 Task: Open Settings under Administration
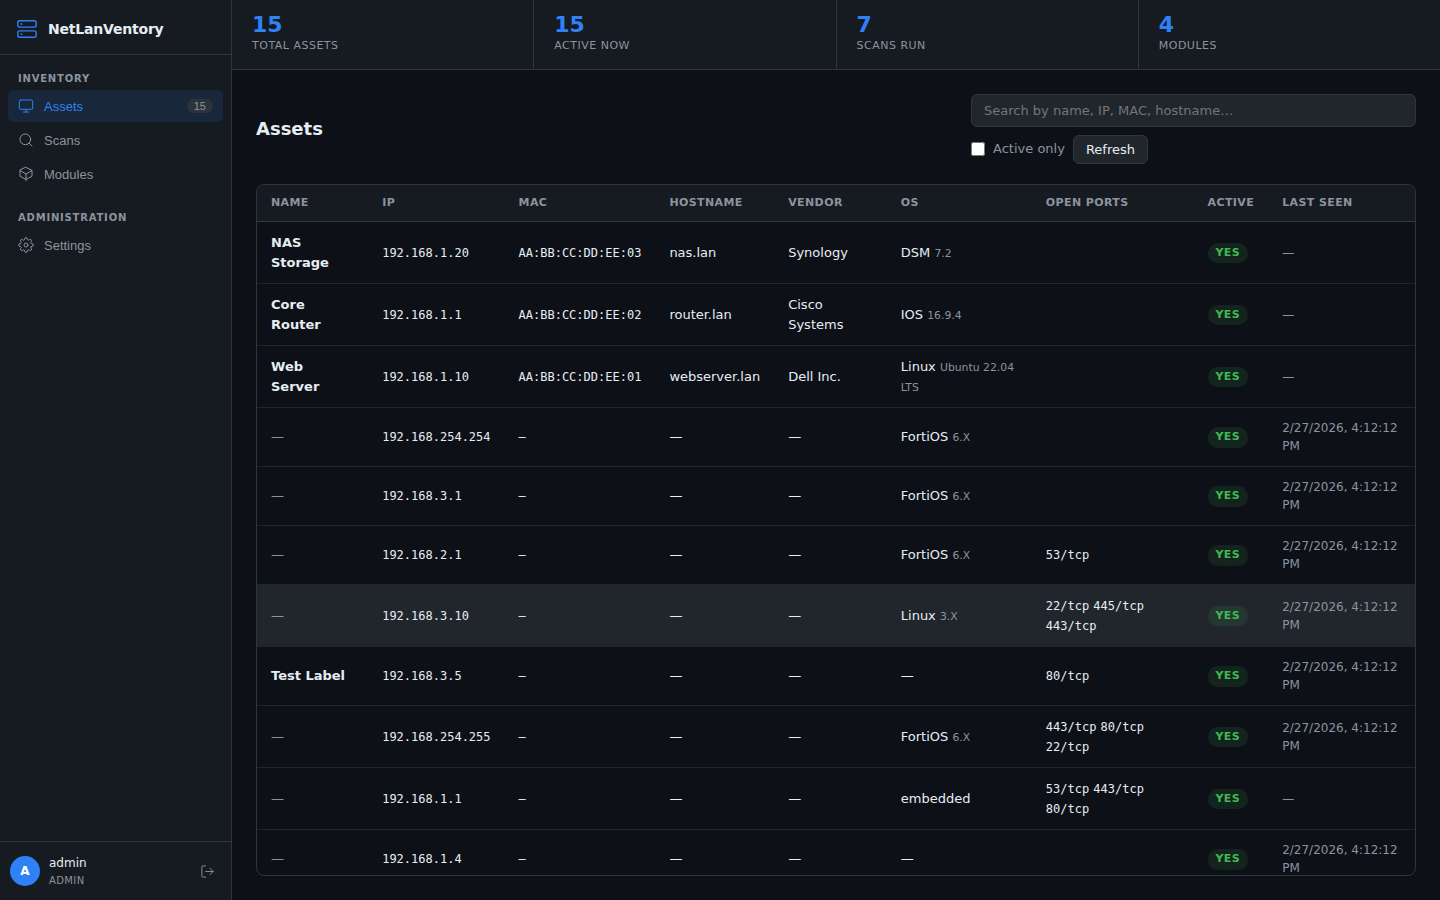click(x=115, y=245)
